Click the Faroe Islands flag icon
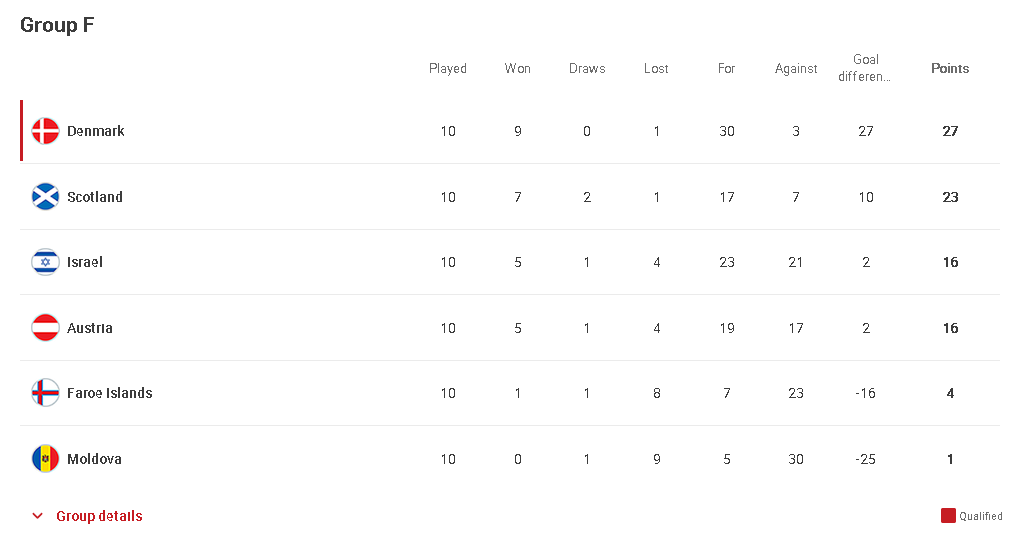1020x535 pixels. 46,392
